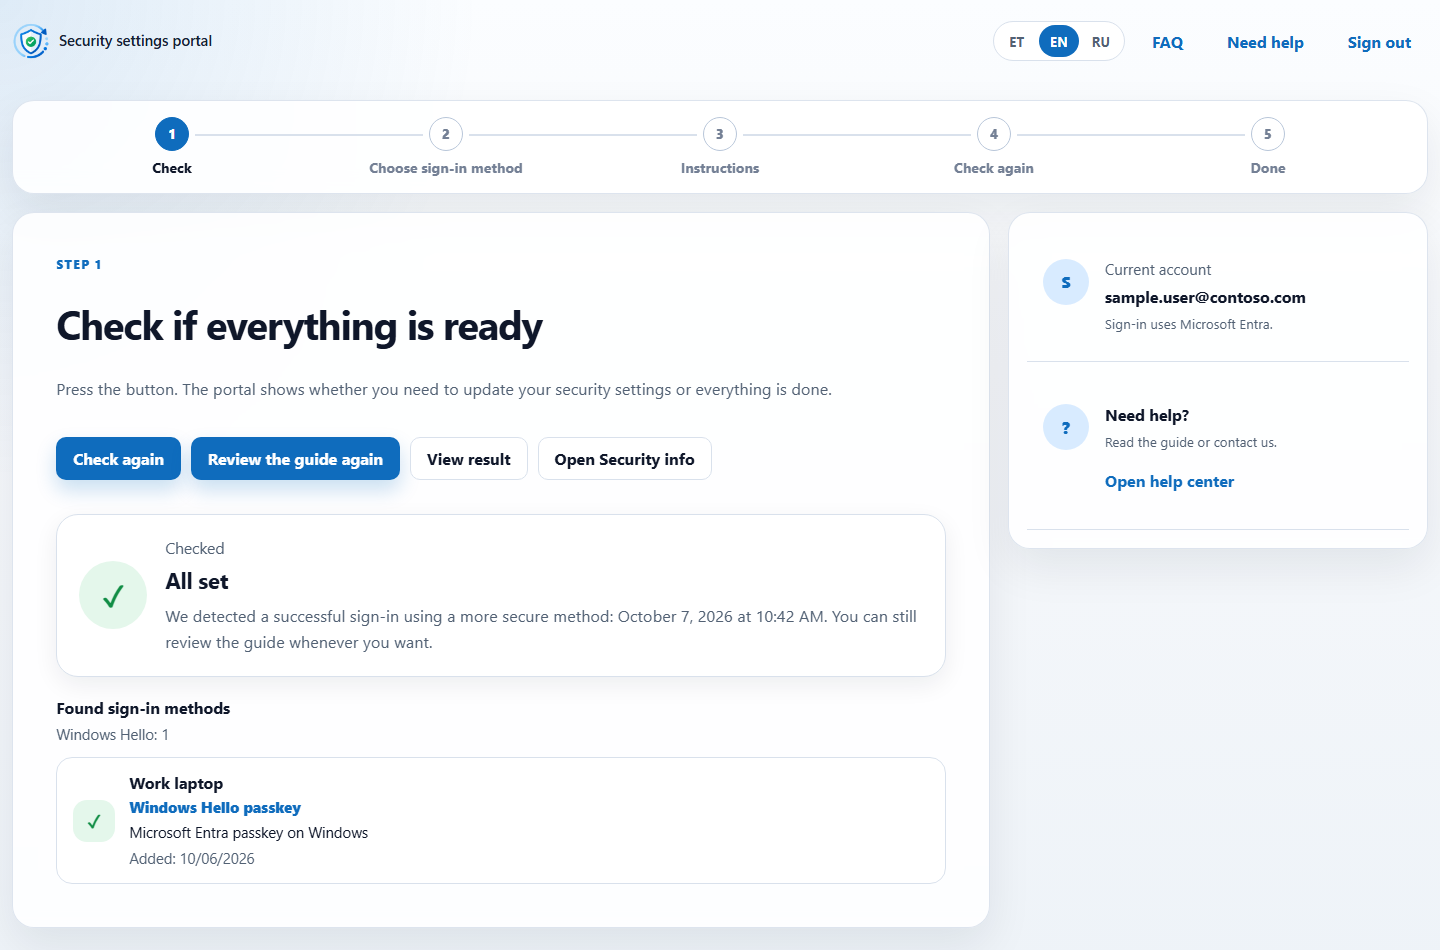This screenshot has width=1440, height=950.
Task: Click the green checkmark beside All set
Action: 113,595
